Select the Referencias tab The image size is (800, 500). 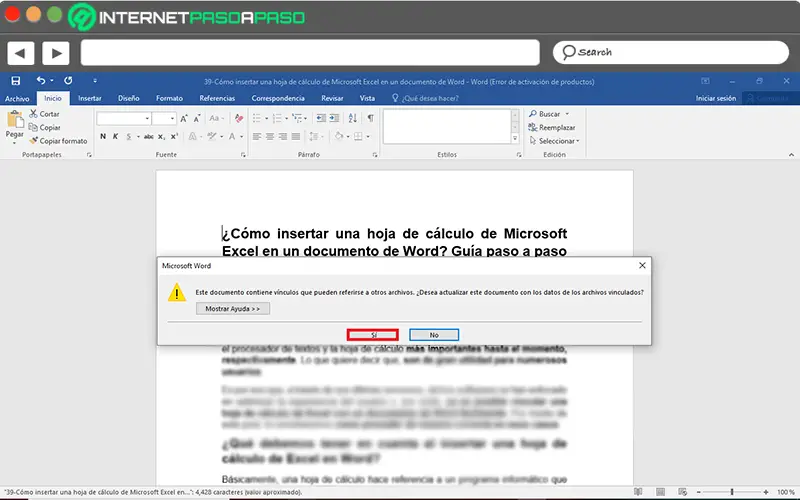[x=217, y=98]
